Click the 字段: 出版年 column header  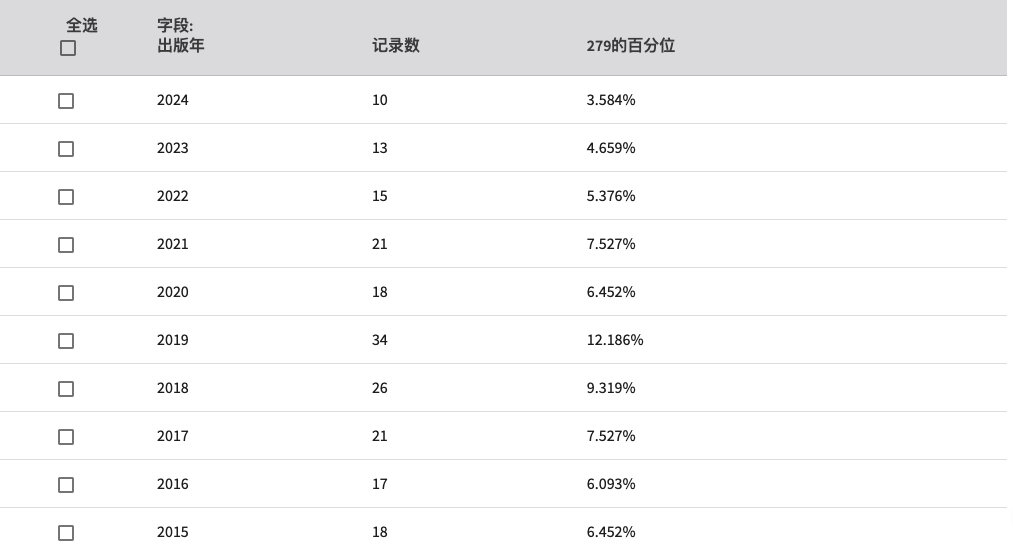(180, 36)
